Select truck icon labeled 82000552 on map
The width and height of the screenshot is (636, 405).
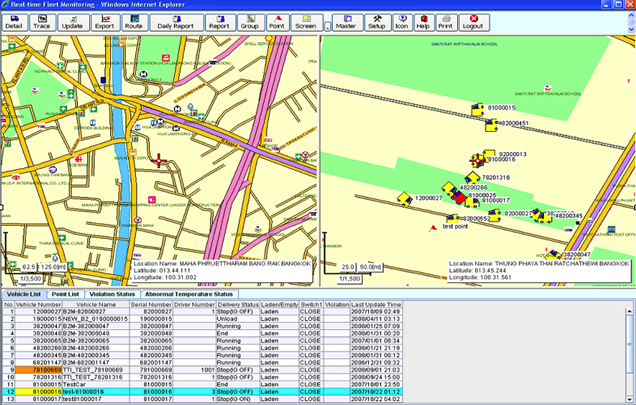453,219
